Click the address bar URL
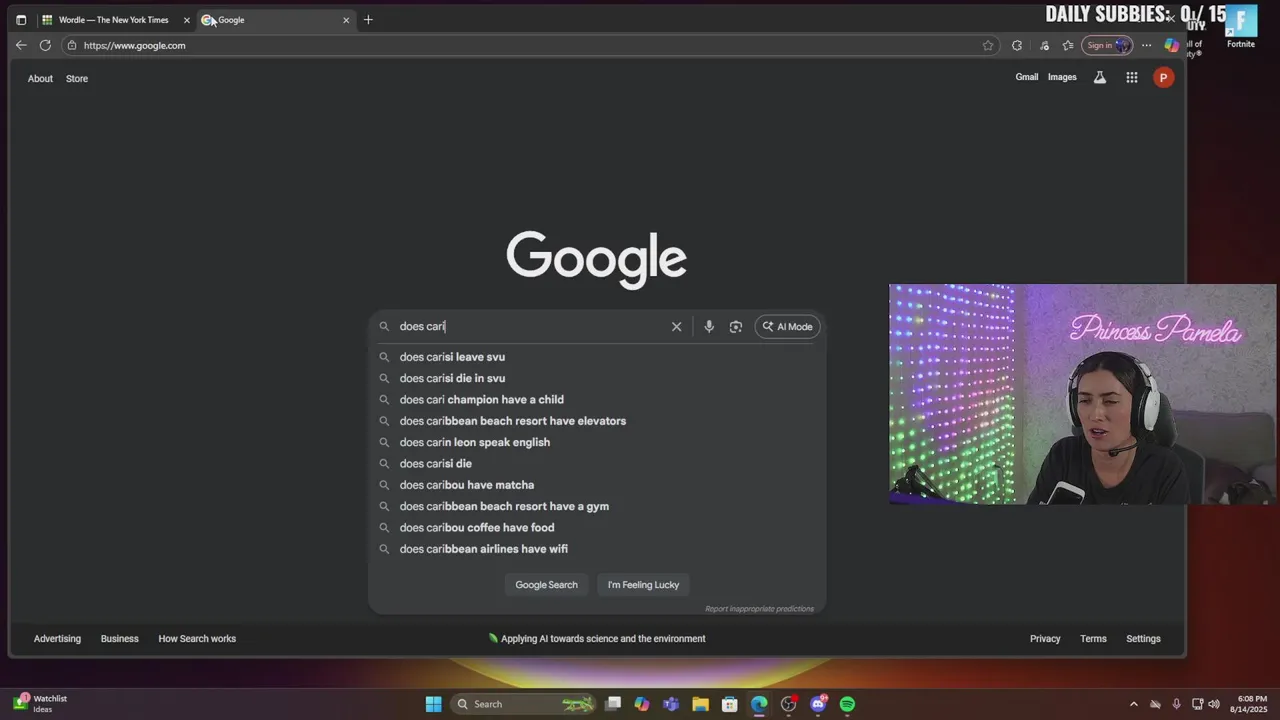 click(134, 45)
